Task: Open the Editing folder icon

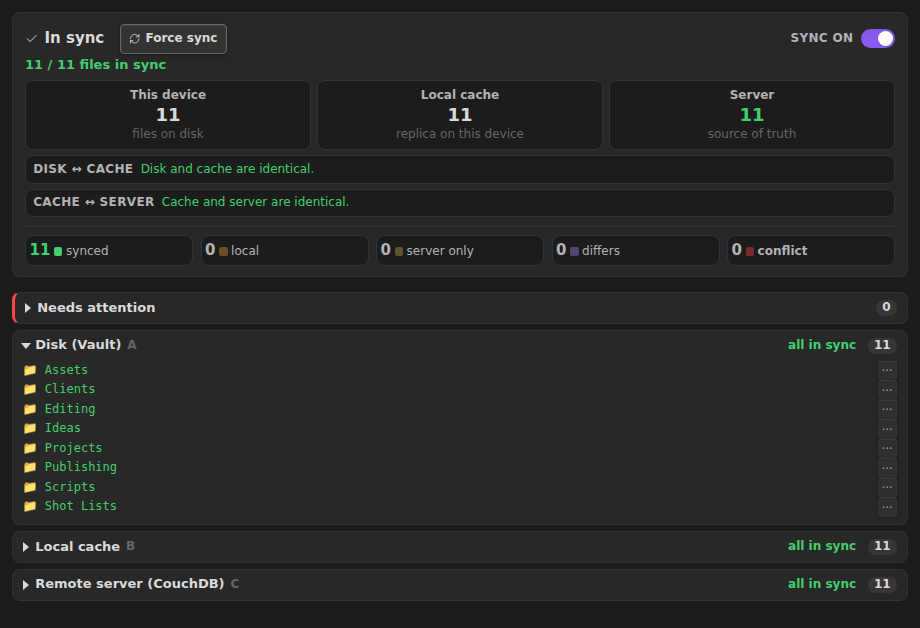Action: pos(30,409)
